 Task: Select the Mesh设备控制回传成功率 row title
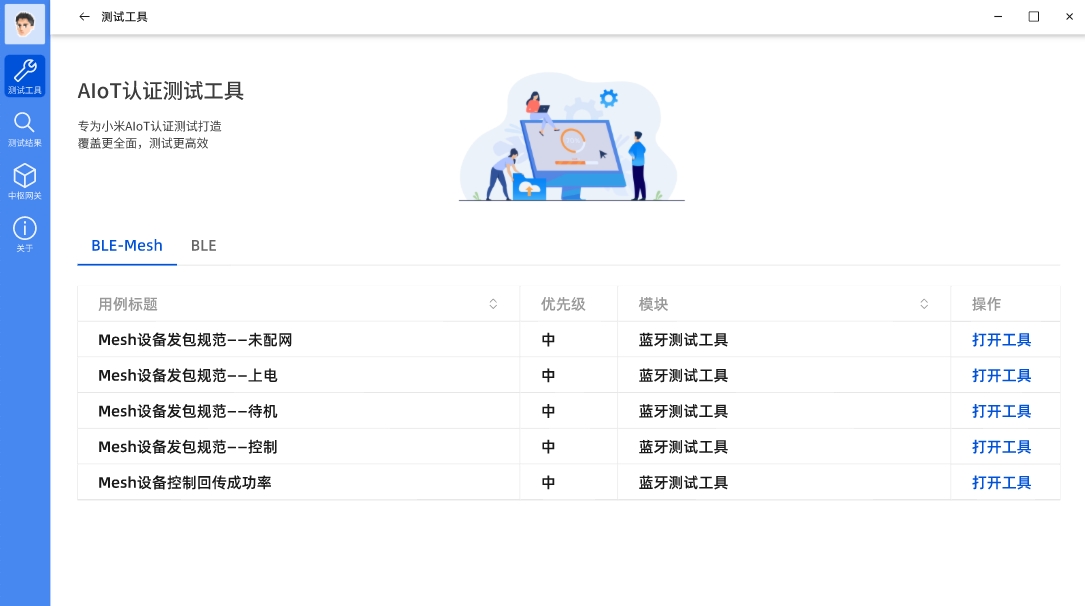click(185, 483)
